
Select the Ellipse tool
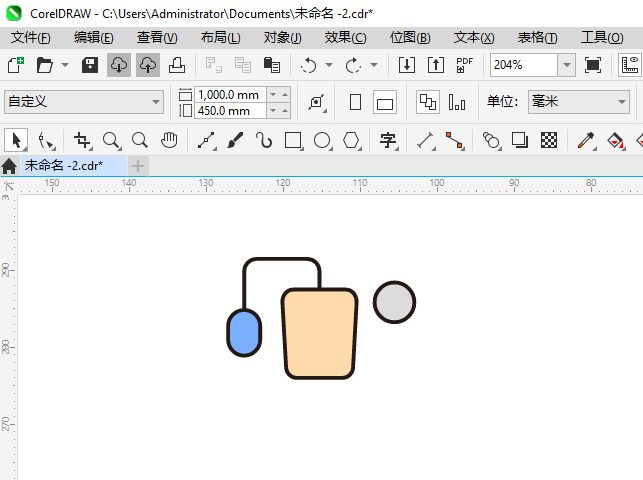[322, 140]
